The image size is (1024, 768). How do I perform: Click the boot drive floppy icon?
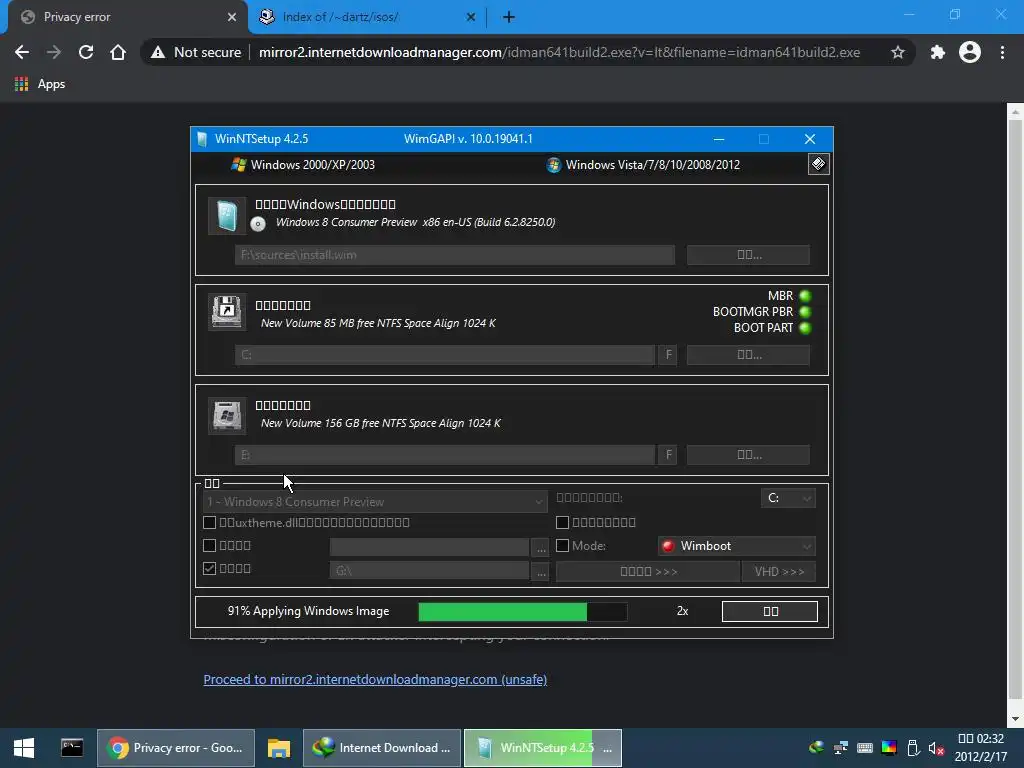[227, 312]
